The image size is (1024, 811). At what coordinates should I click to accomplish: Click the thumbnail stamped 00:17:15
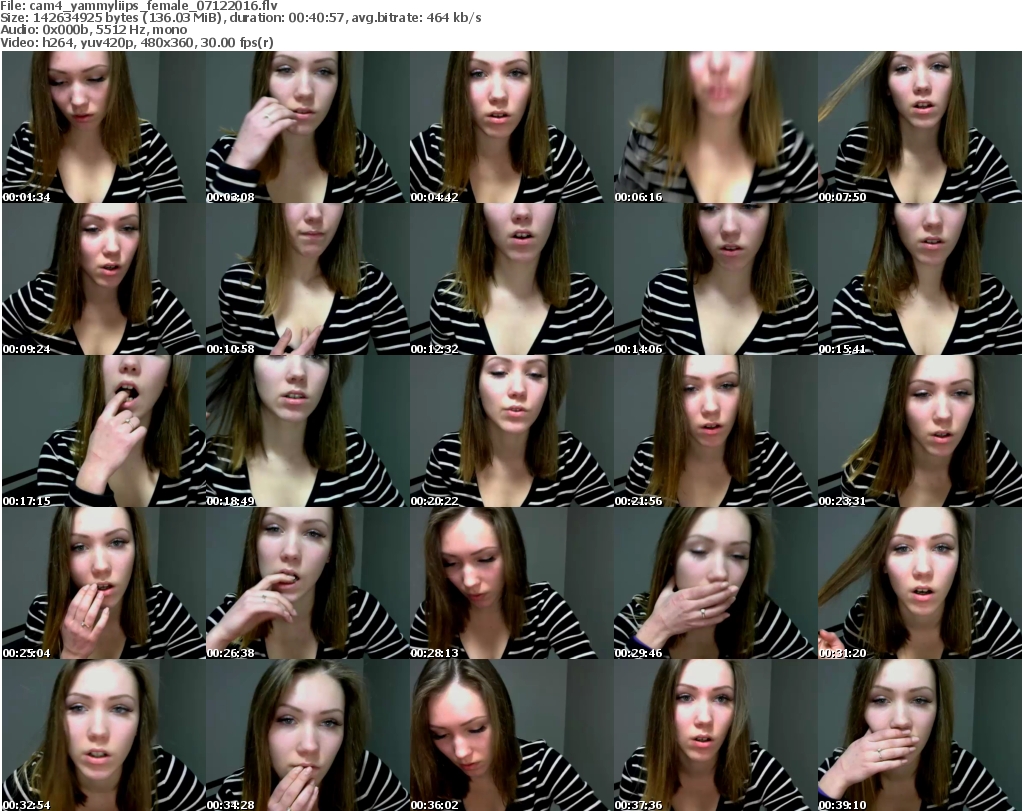click(x=104, y=431)
